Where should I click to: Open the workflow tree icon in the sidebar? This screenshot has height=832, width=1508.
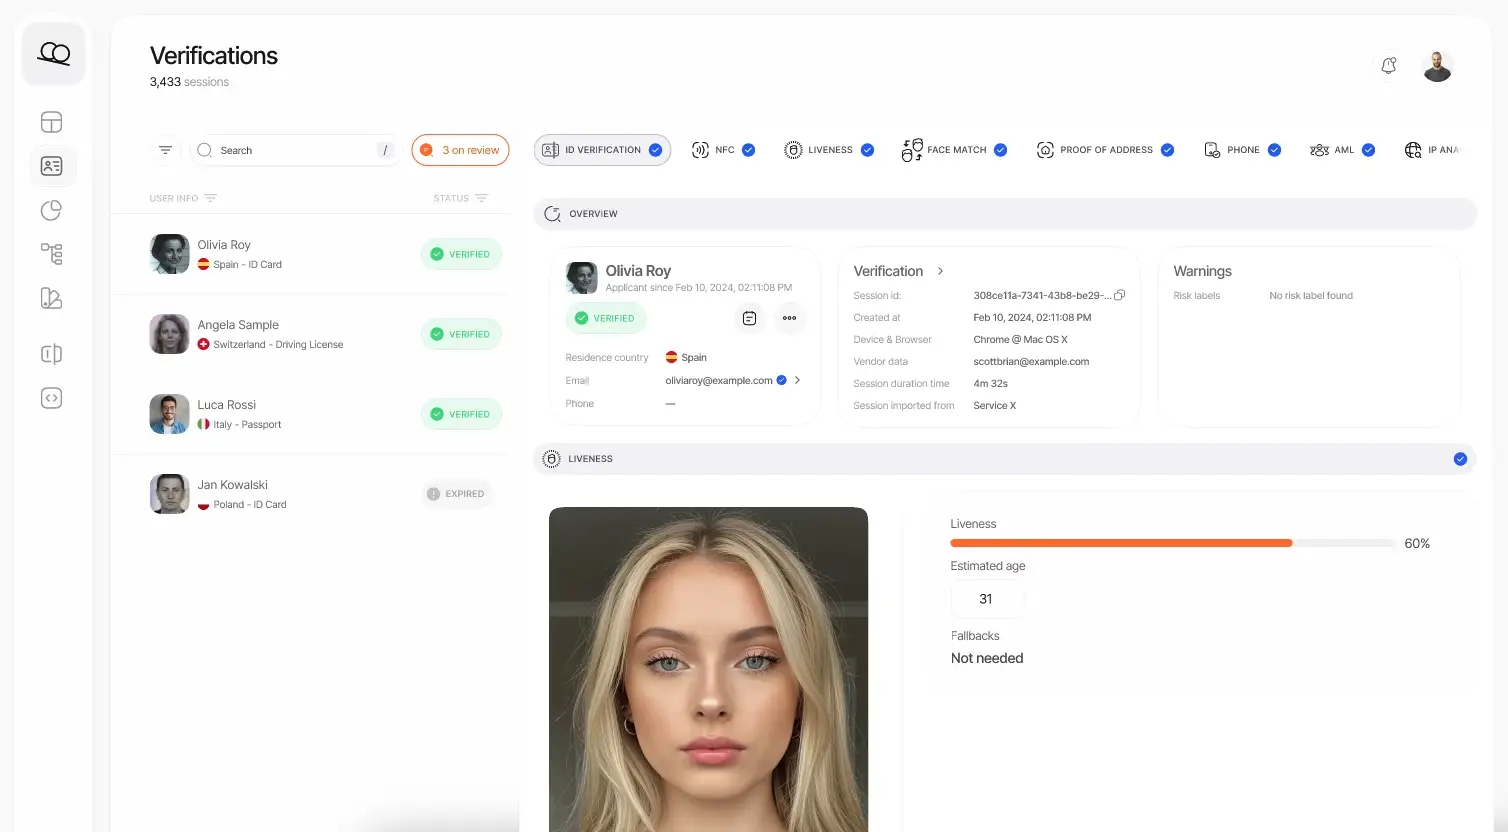coord(52,254)
